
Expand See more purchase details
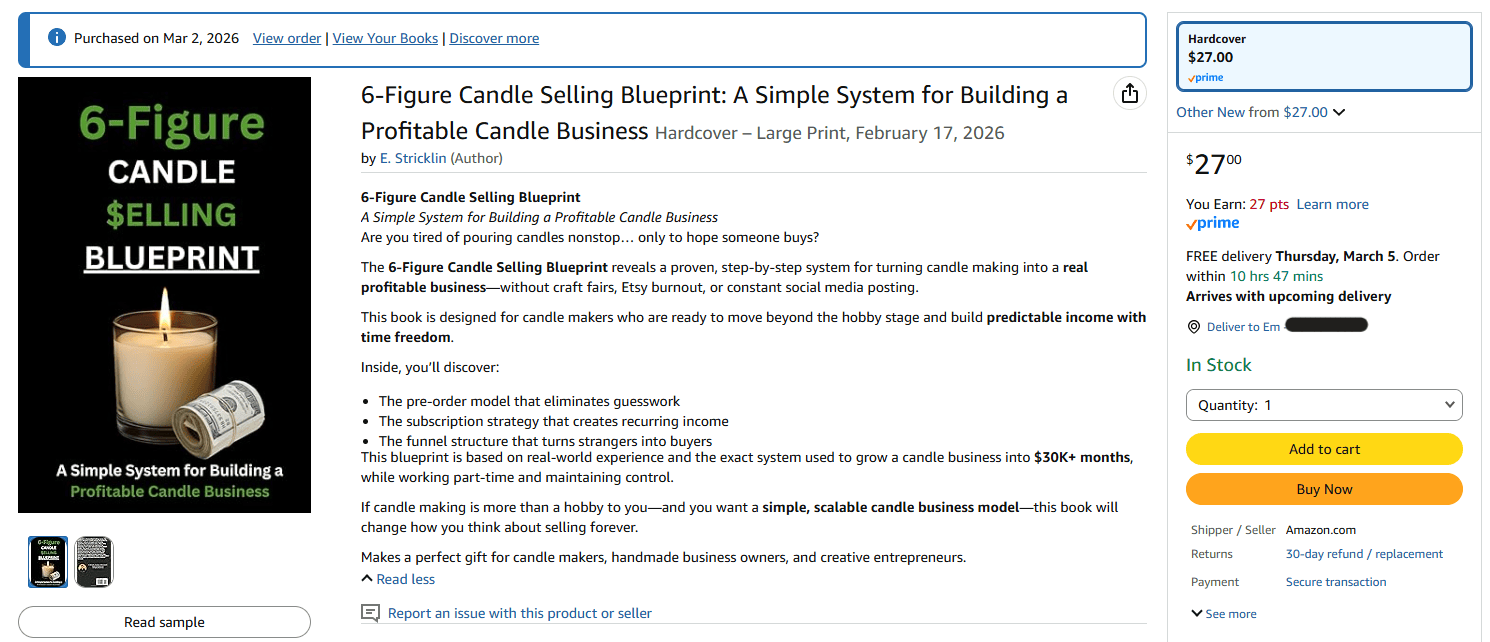tap(1223, 614)
